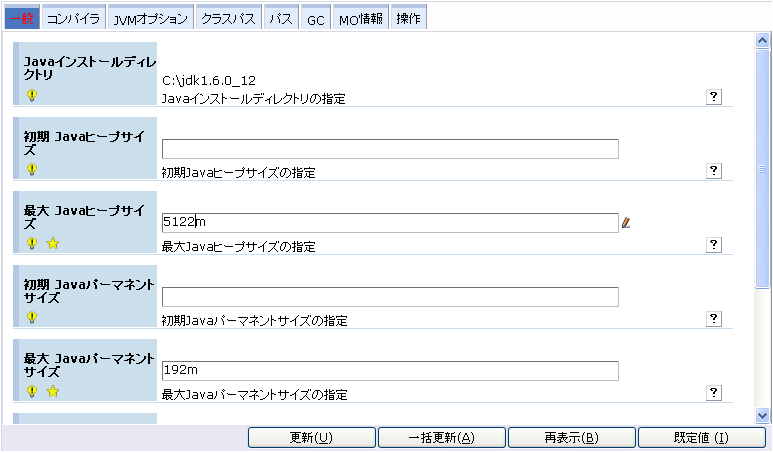Click the scrollbar down arrow
Viewport: 773px width, 453px height.
point(763,414)
